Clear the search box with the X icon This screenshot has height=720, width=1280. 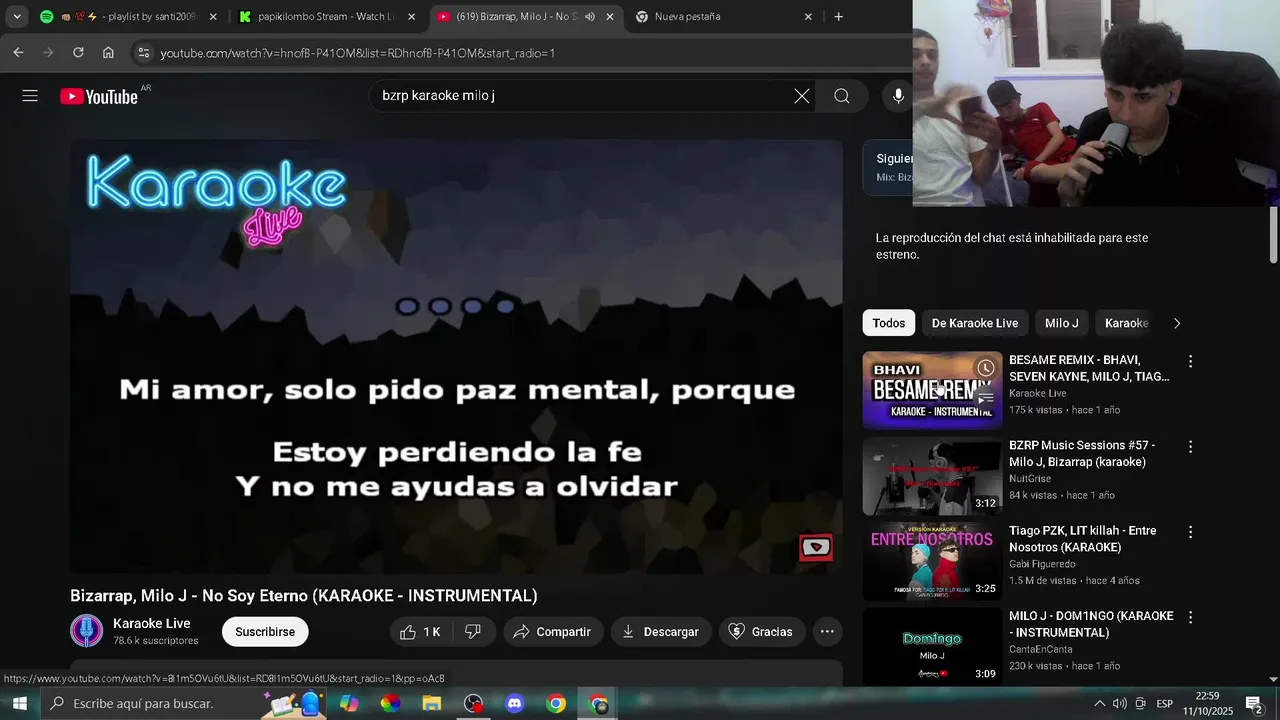click(802, 96)
